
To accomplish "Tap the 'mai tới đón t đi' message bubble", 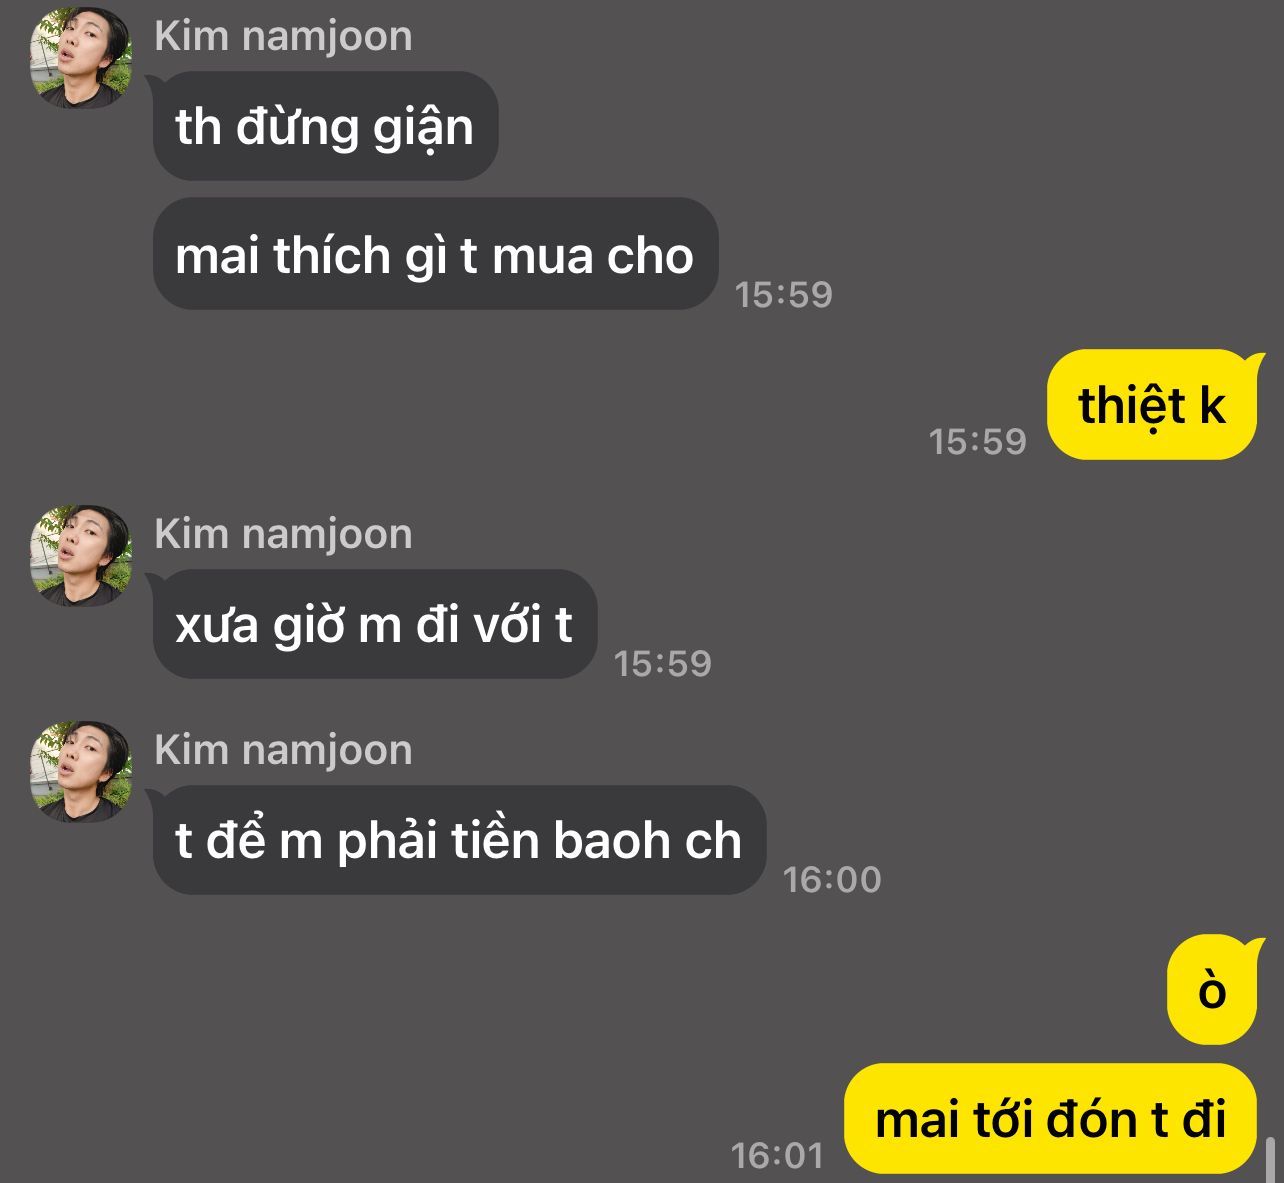I will [x=1050, y=1119].
